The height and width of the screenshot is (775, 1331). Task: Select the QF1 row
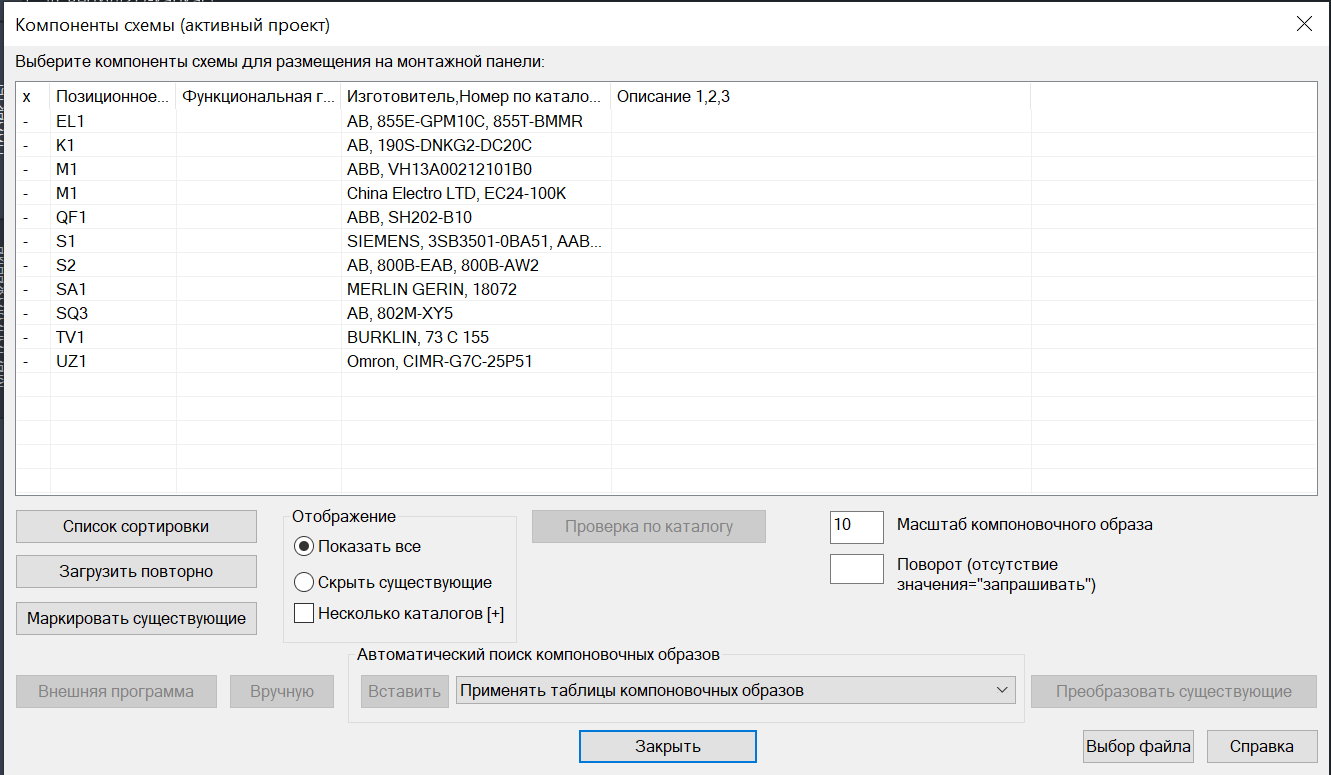[x=666, y=217]
